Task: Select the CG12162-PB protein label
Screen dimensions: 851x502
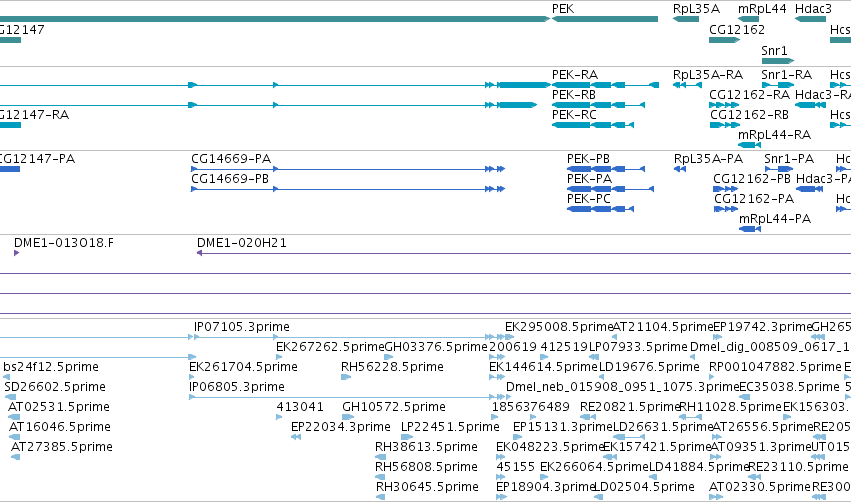Action: click(752, 179)
